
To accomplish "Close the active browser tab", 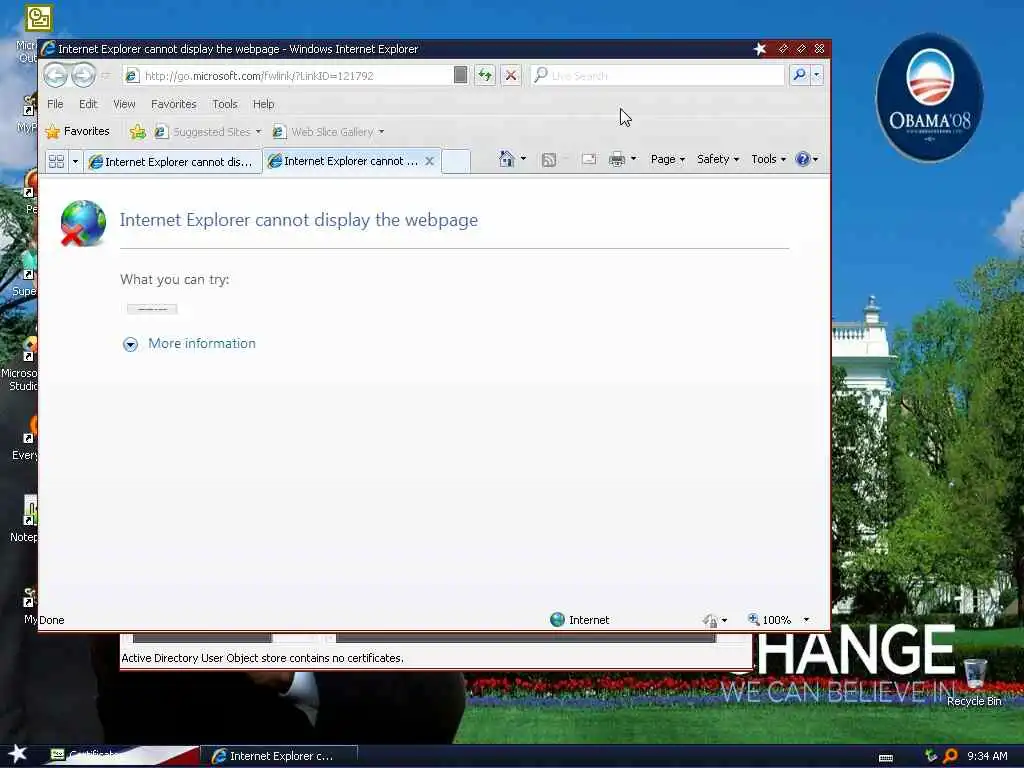I will click(430, 161).
